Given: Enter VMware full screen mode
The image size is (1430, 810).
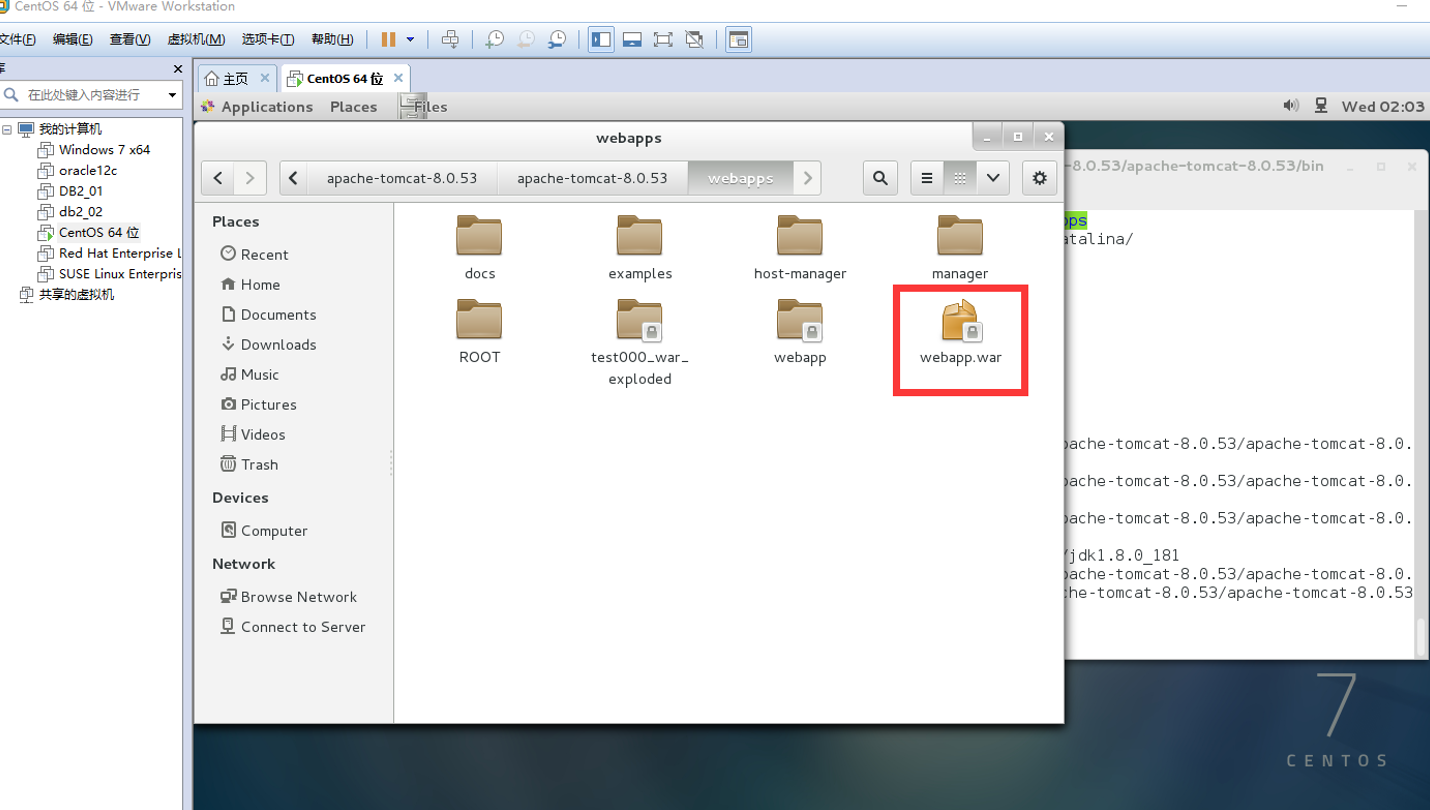Looking at the screenshot, I should pos(663,39).
